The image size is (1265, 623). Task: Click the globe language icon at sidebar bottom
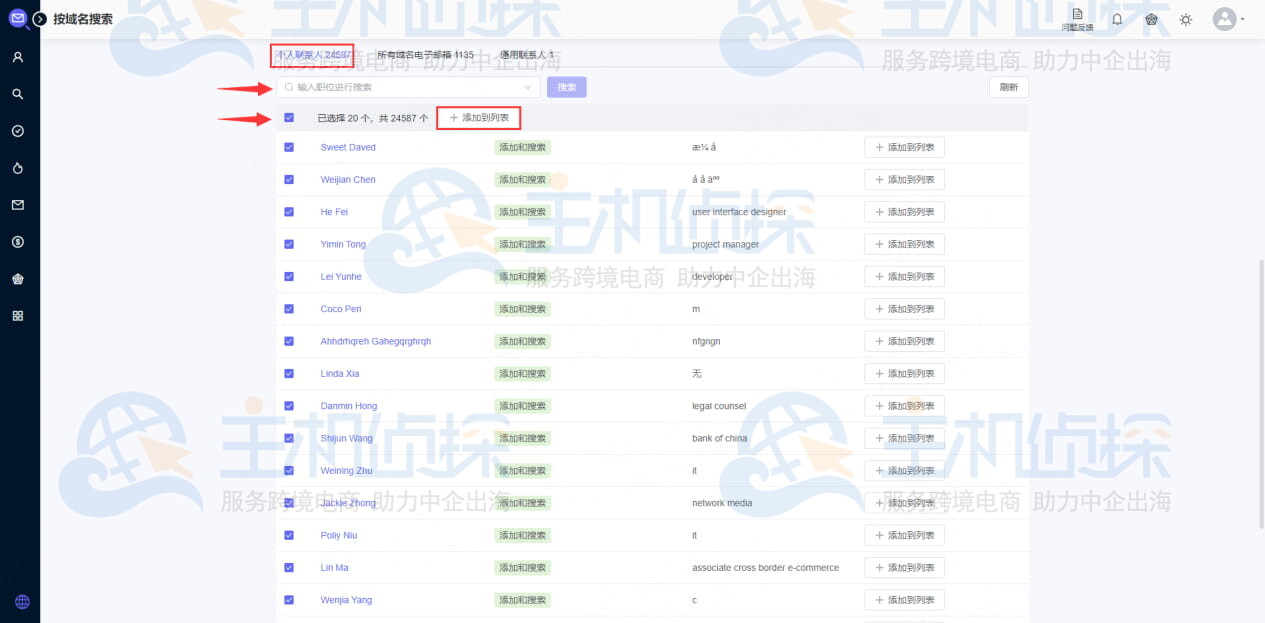(x=22, y=602)
